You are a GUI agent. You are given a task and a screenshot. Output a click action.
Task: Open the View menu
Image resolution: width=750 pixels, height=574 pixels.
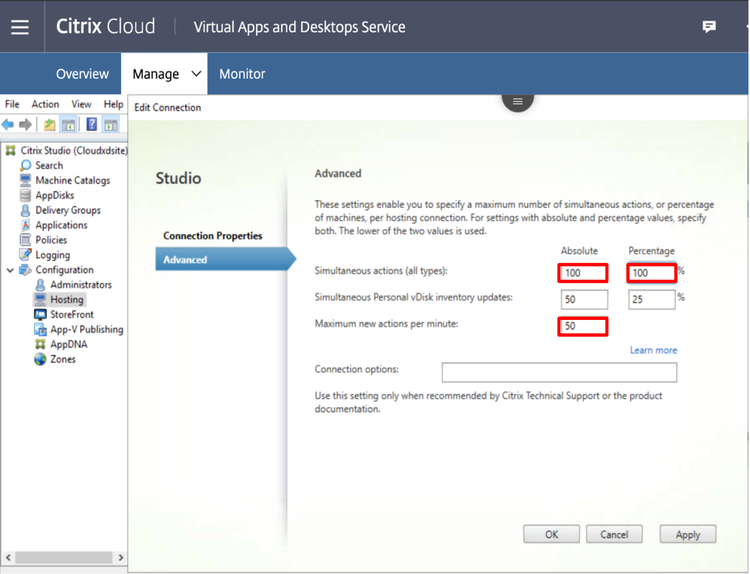(x=81, y=104)
